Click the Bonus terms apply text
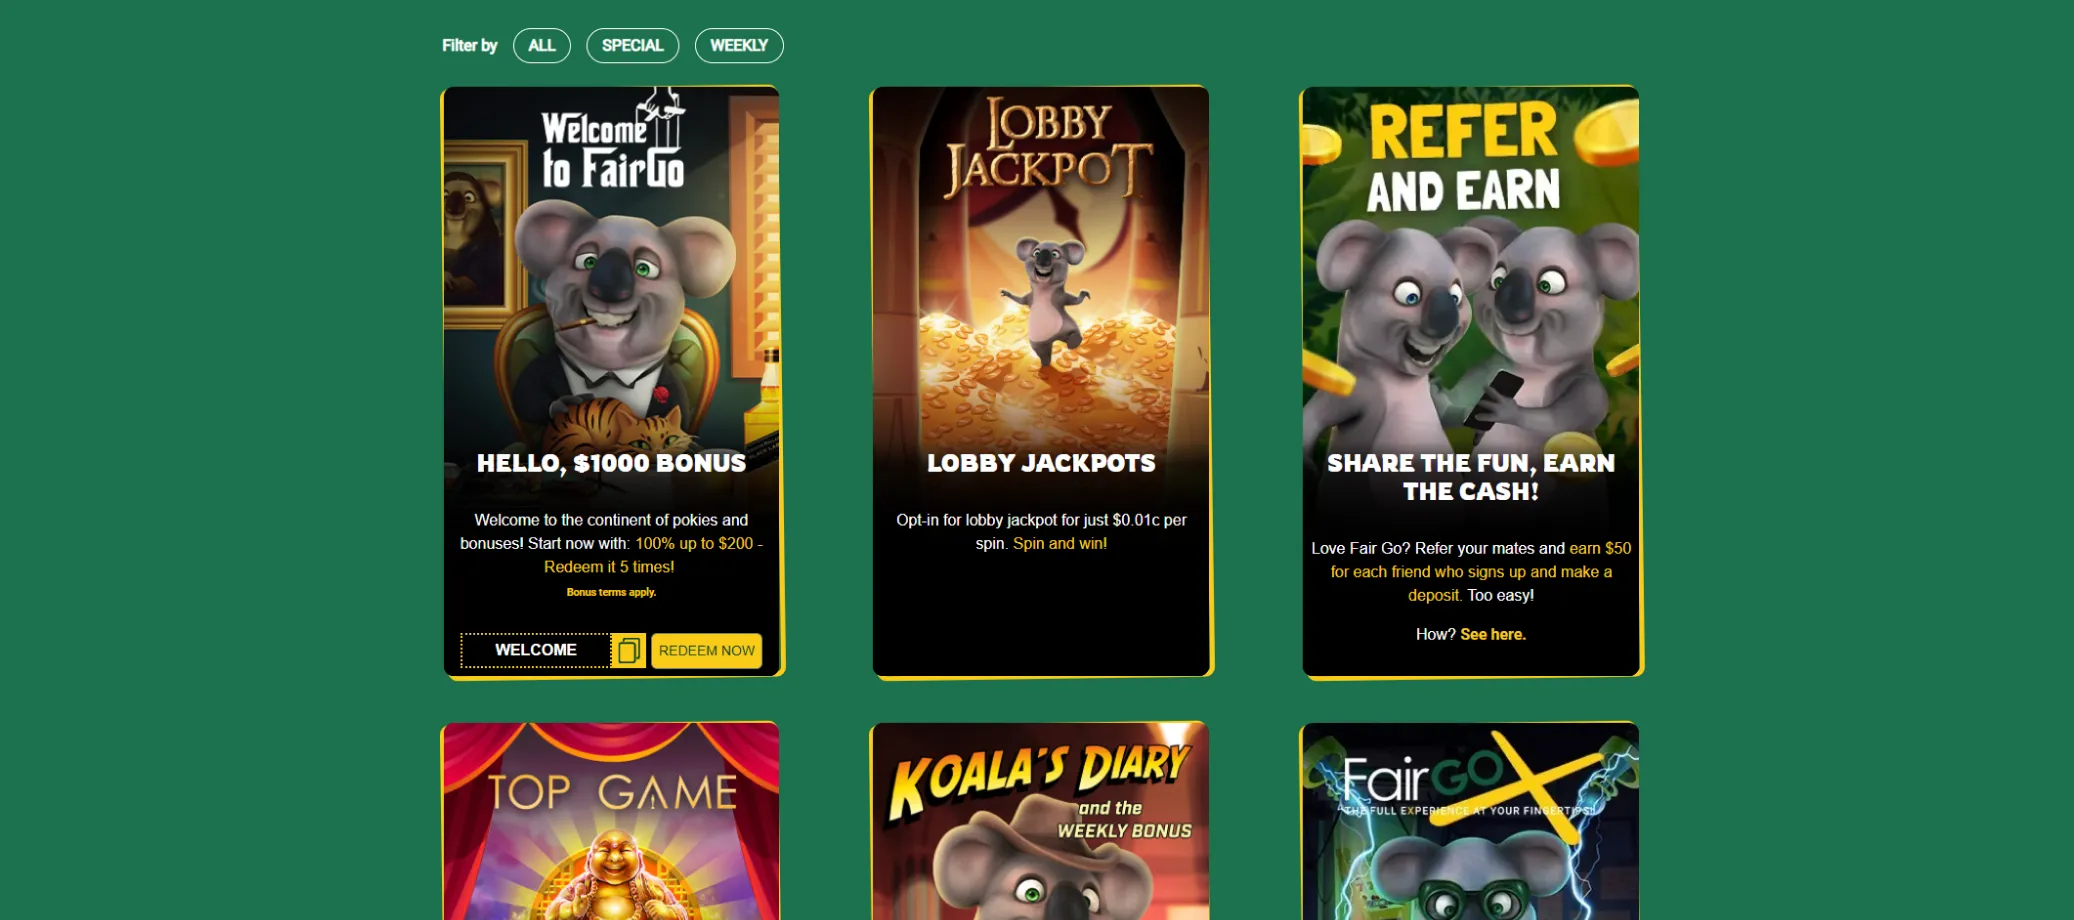This screenshot has height=920, width=2074. pyautogui.click(x=611, y=592)
